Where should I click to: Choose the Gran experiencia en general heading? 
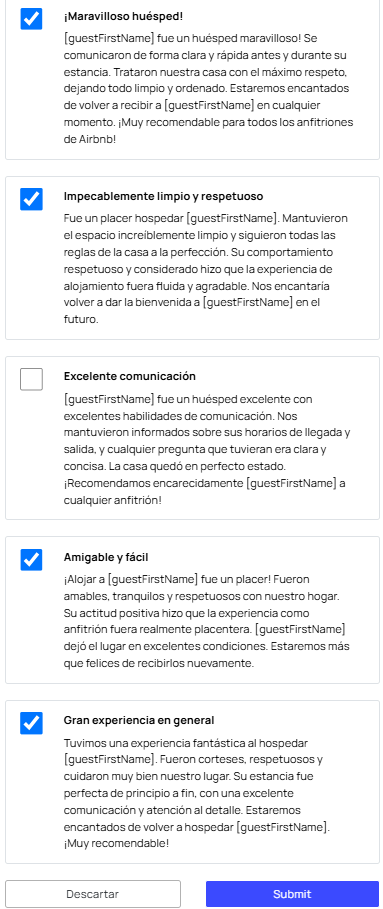pyautogui.click(x=139, y=721)
